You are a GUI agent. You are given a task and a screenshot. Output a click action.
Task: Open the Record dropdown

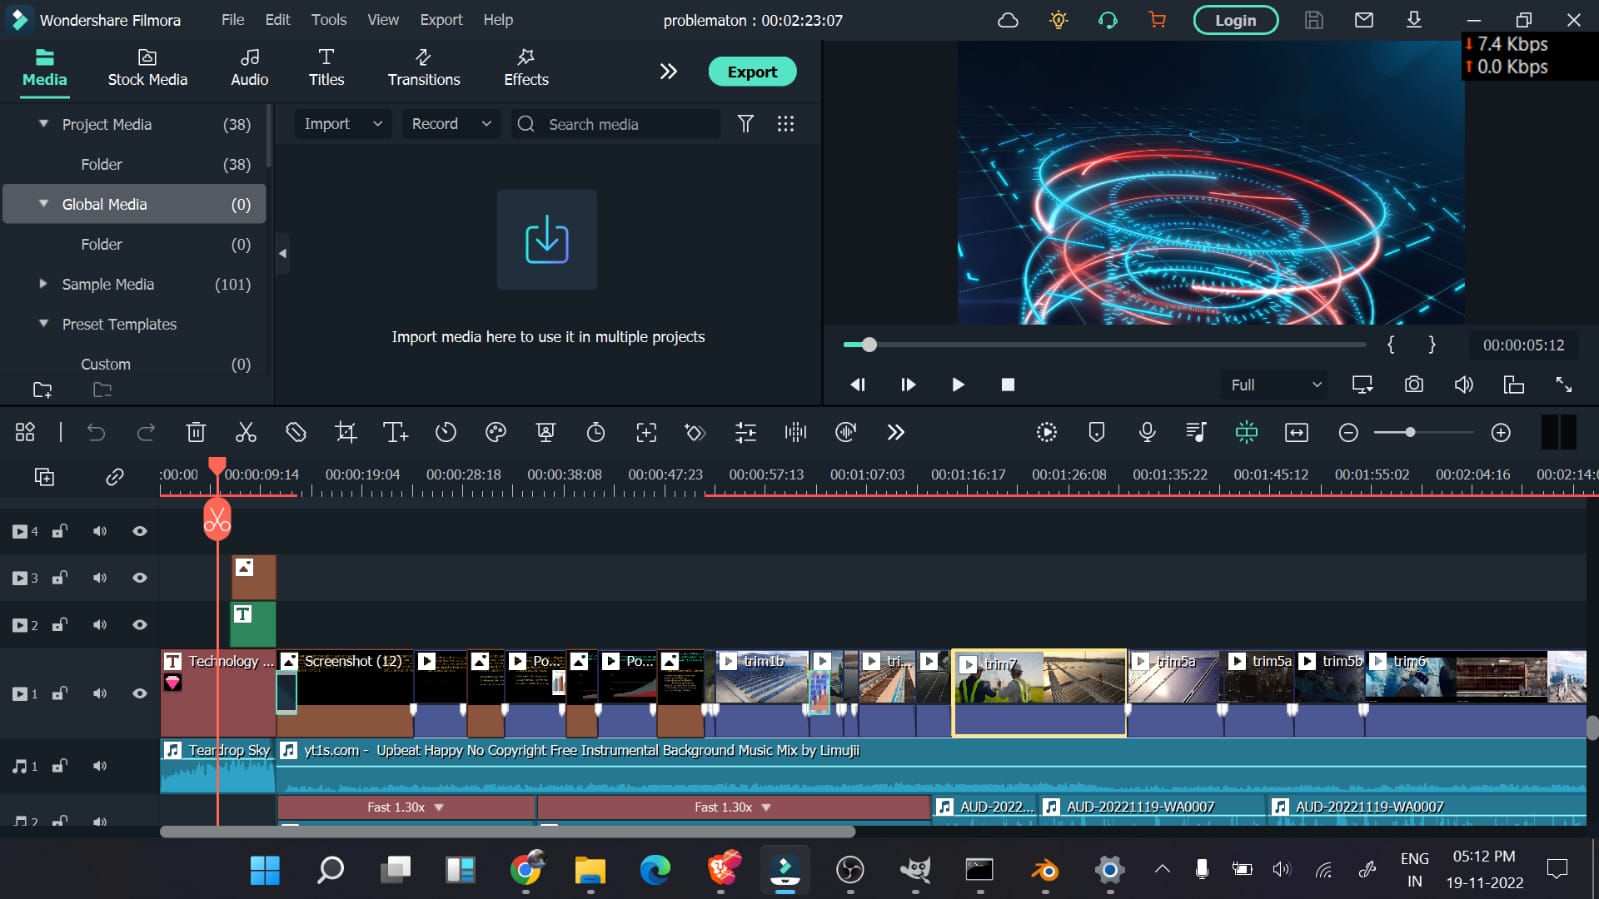click(x=451, y=124)
